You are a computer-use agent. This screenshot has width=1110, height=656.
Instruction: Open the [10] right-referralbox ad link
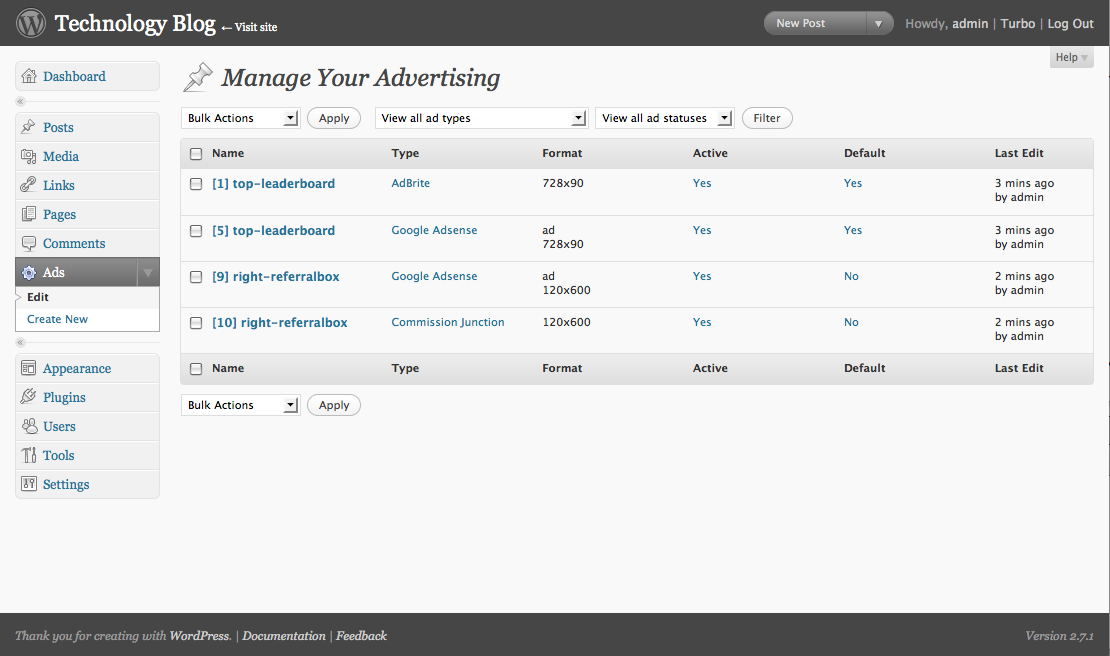point(280,323)
